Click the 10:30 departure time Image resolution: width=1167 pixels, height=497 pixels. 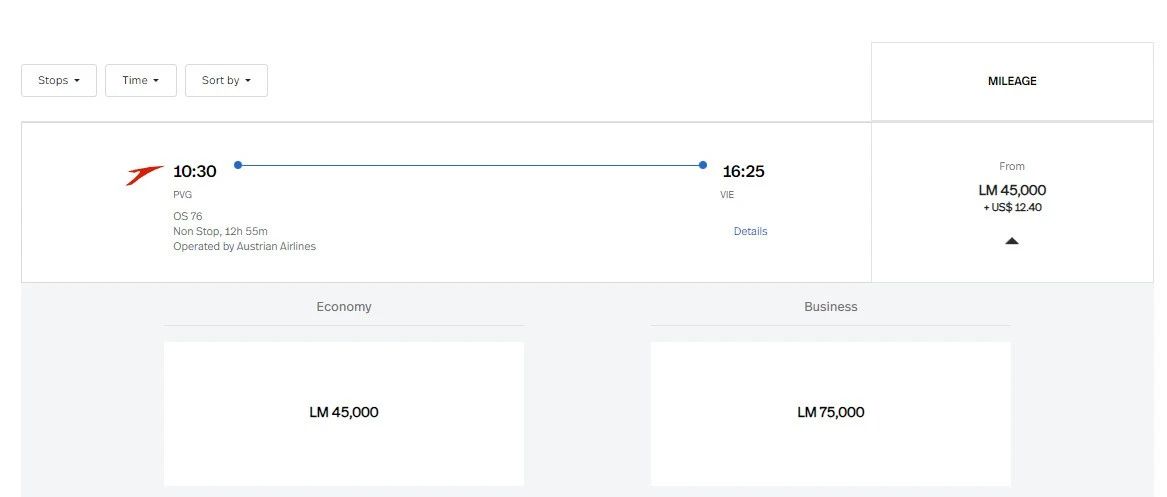point(194,172)
